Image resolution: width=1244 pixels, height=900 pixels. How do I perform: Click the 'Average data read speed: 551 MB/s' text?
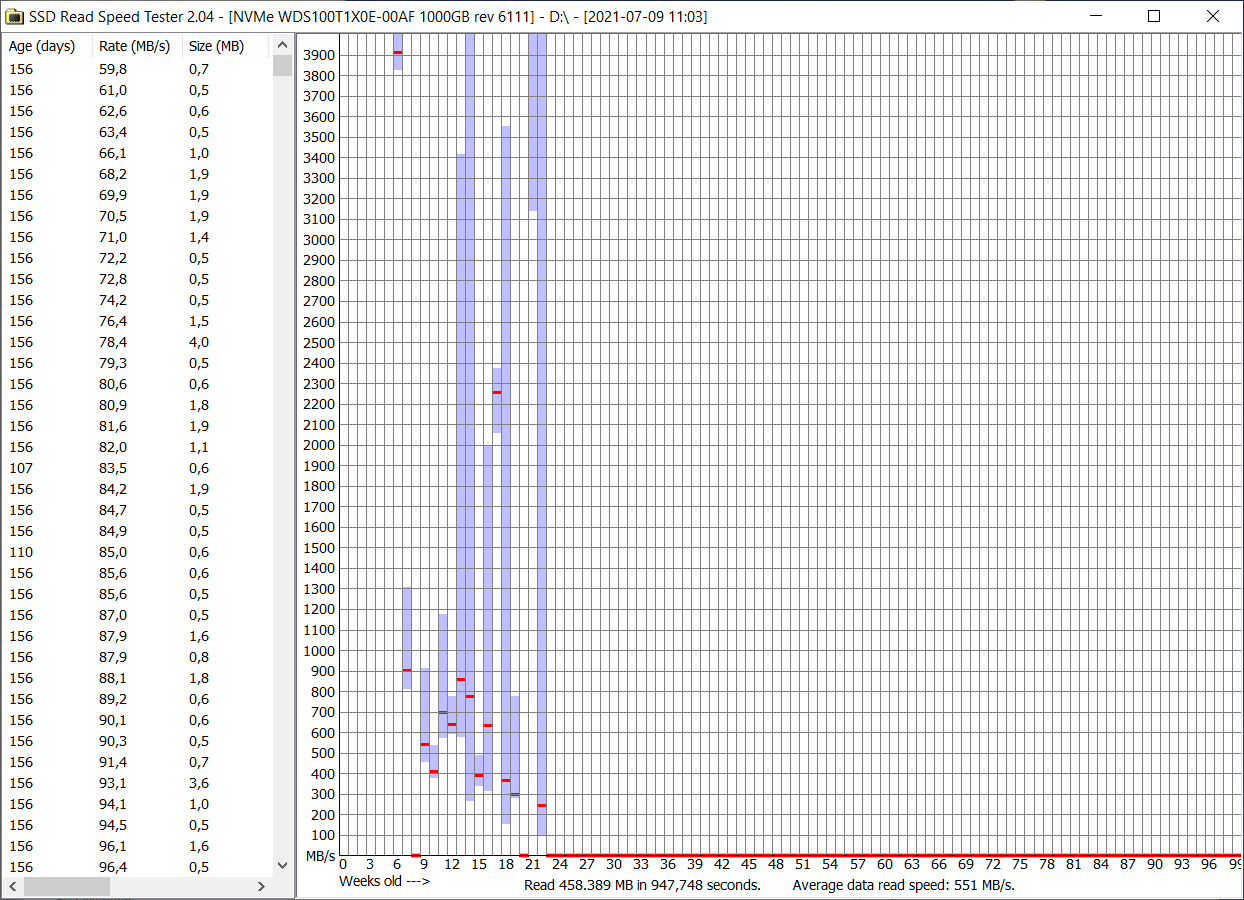pyautogui.click(x=904, y=885)
